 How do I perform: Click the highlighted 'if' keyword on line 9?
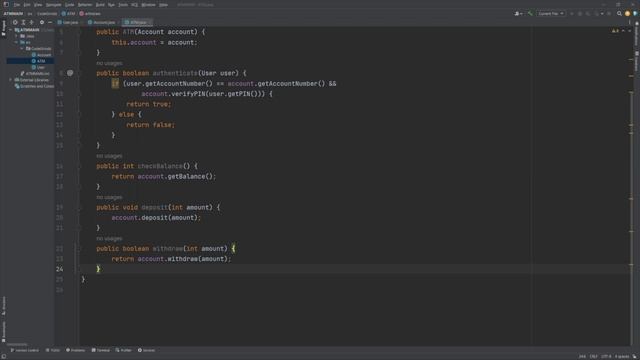(115, 84)
